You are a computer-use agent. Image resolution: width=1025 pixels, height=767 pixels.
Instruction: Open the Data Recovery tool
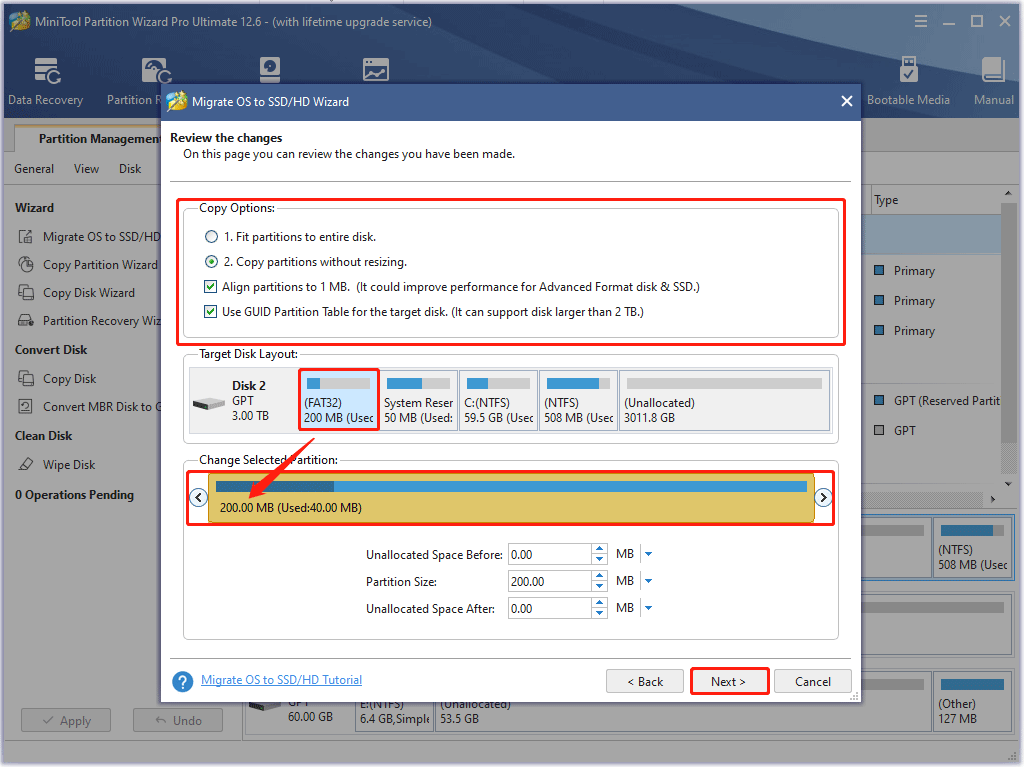[46, 81]
